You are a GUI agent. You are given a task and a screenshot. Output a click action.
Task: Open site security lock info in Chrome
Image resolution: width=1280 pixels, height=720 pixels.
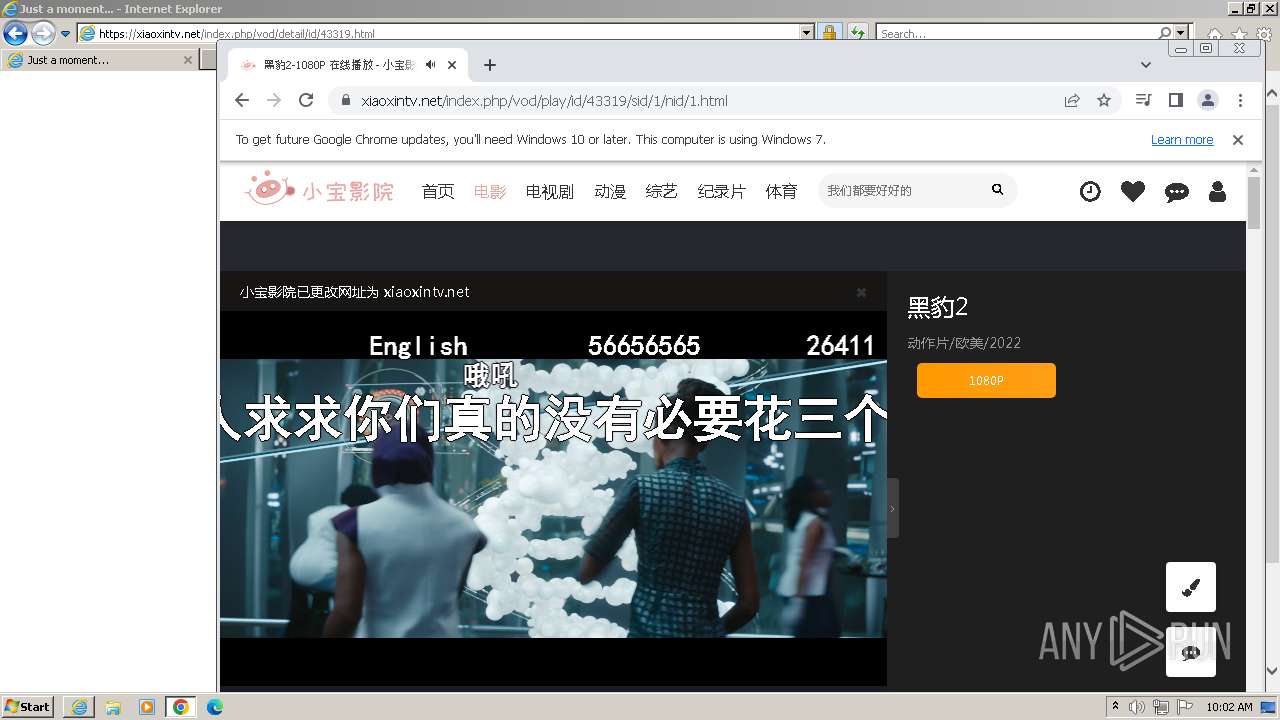point(346,100)
